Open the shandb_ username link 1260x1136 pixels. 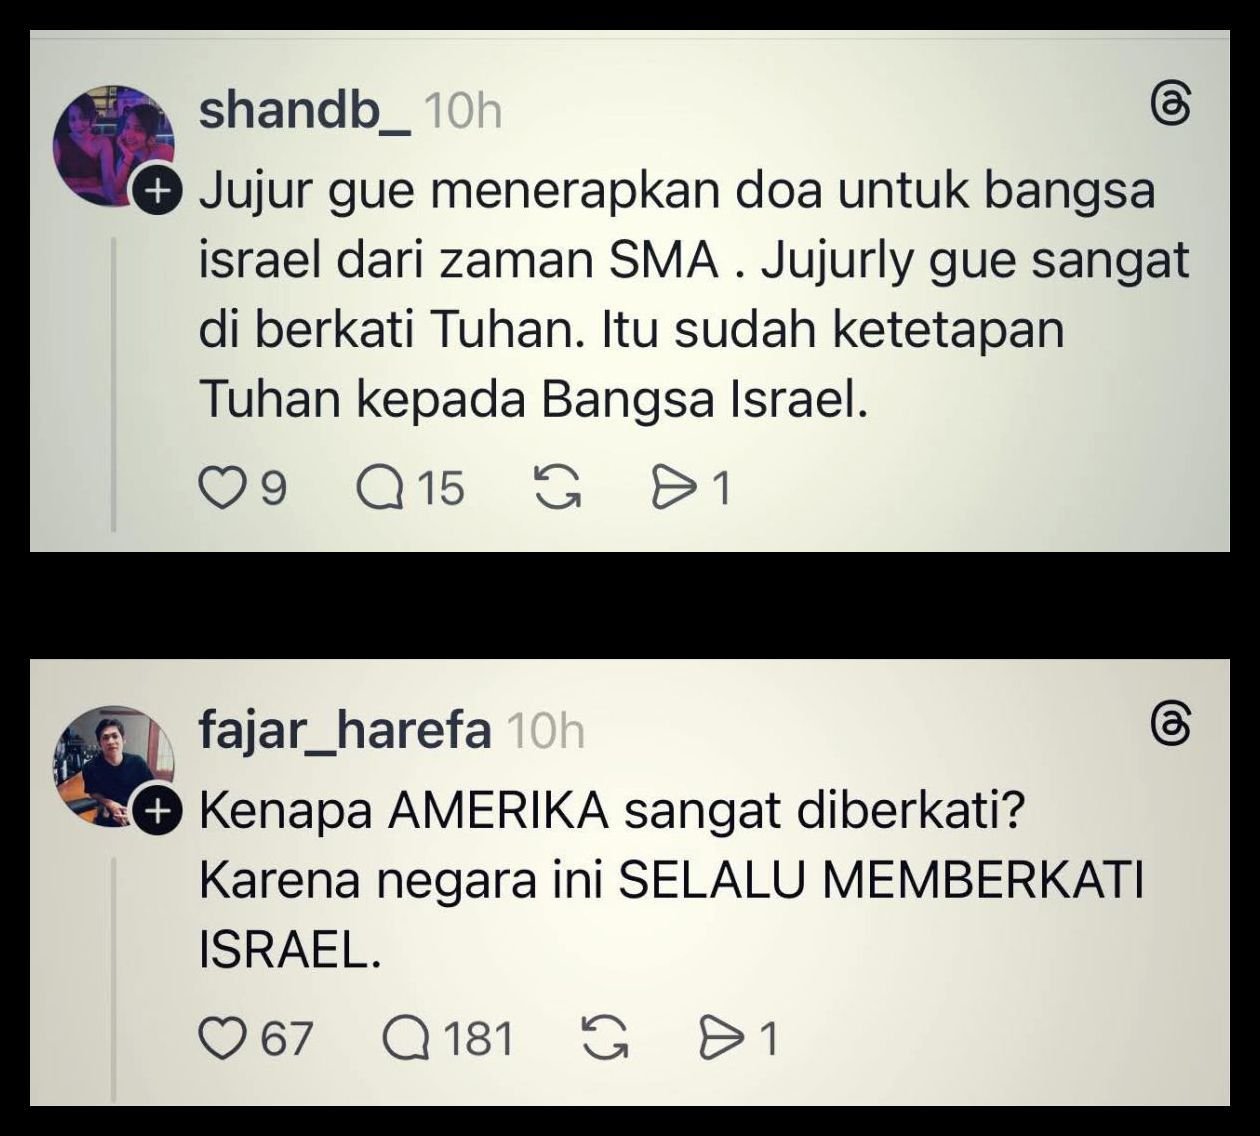(305, 109)
